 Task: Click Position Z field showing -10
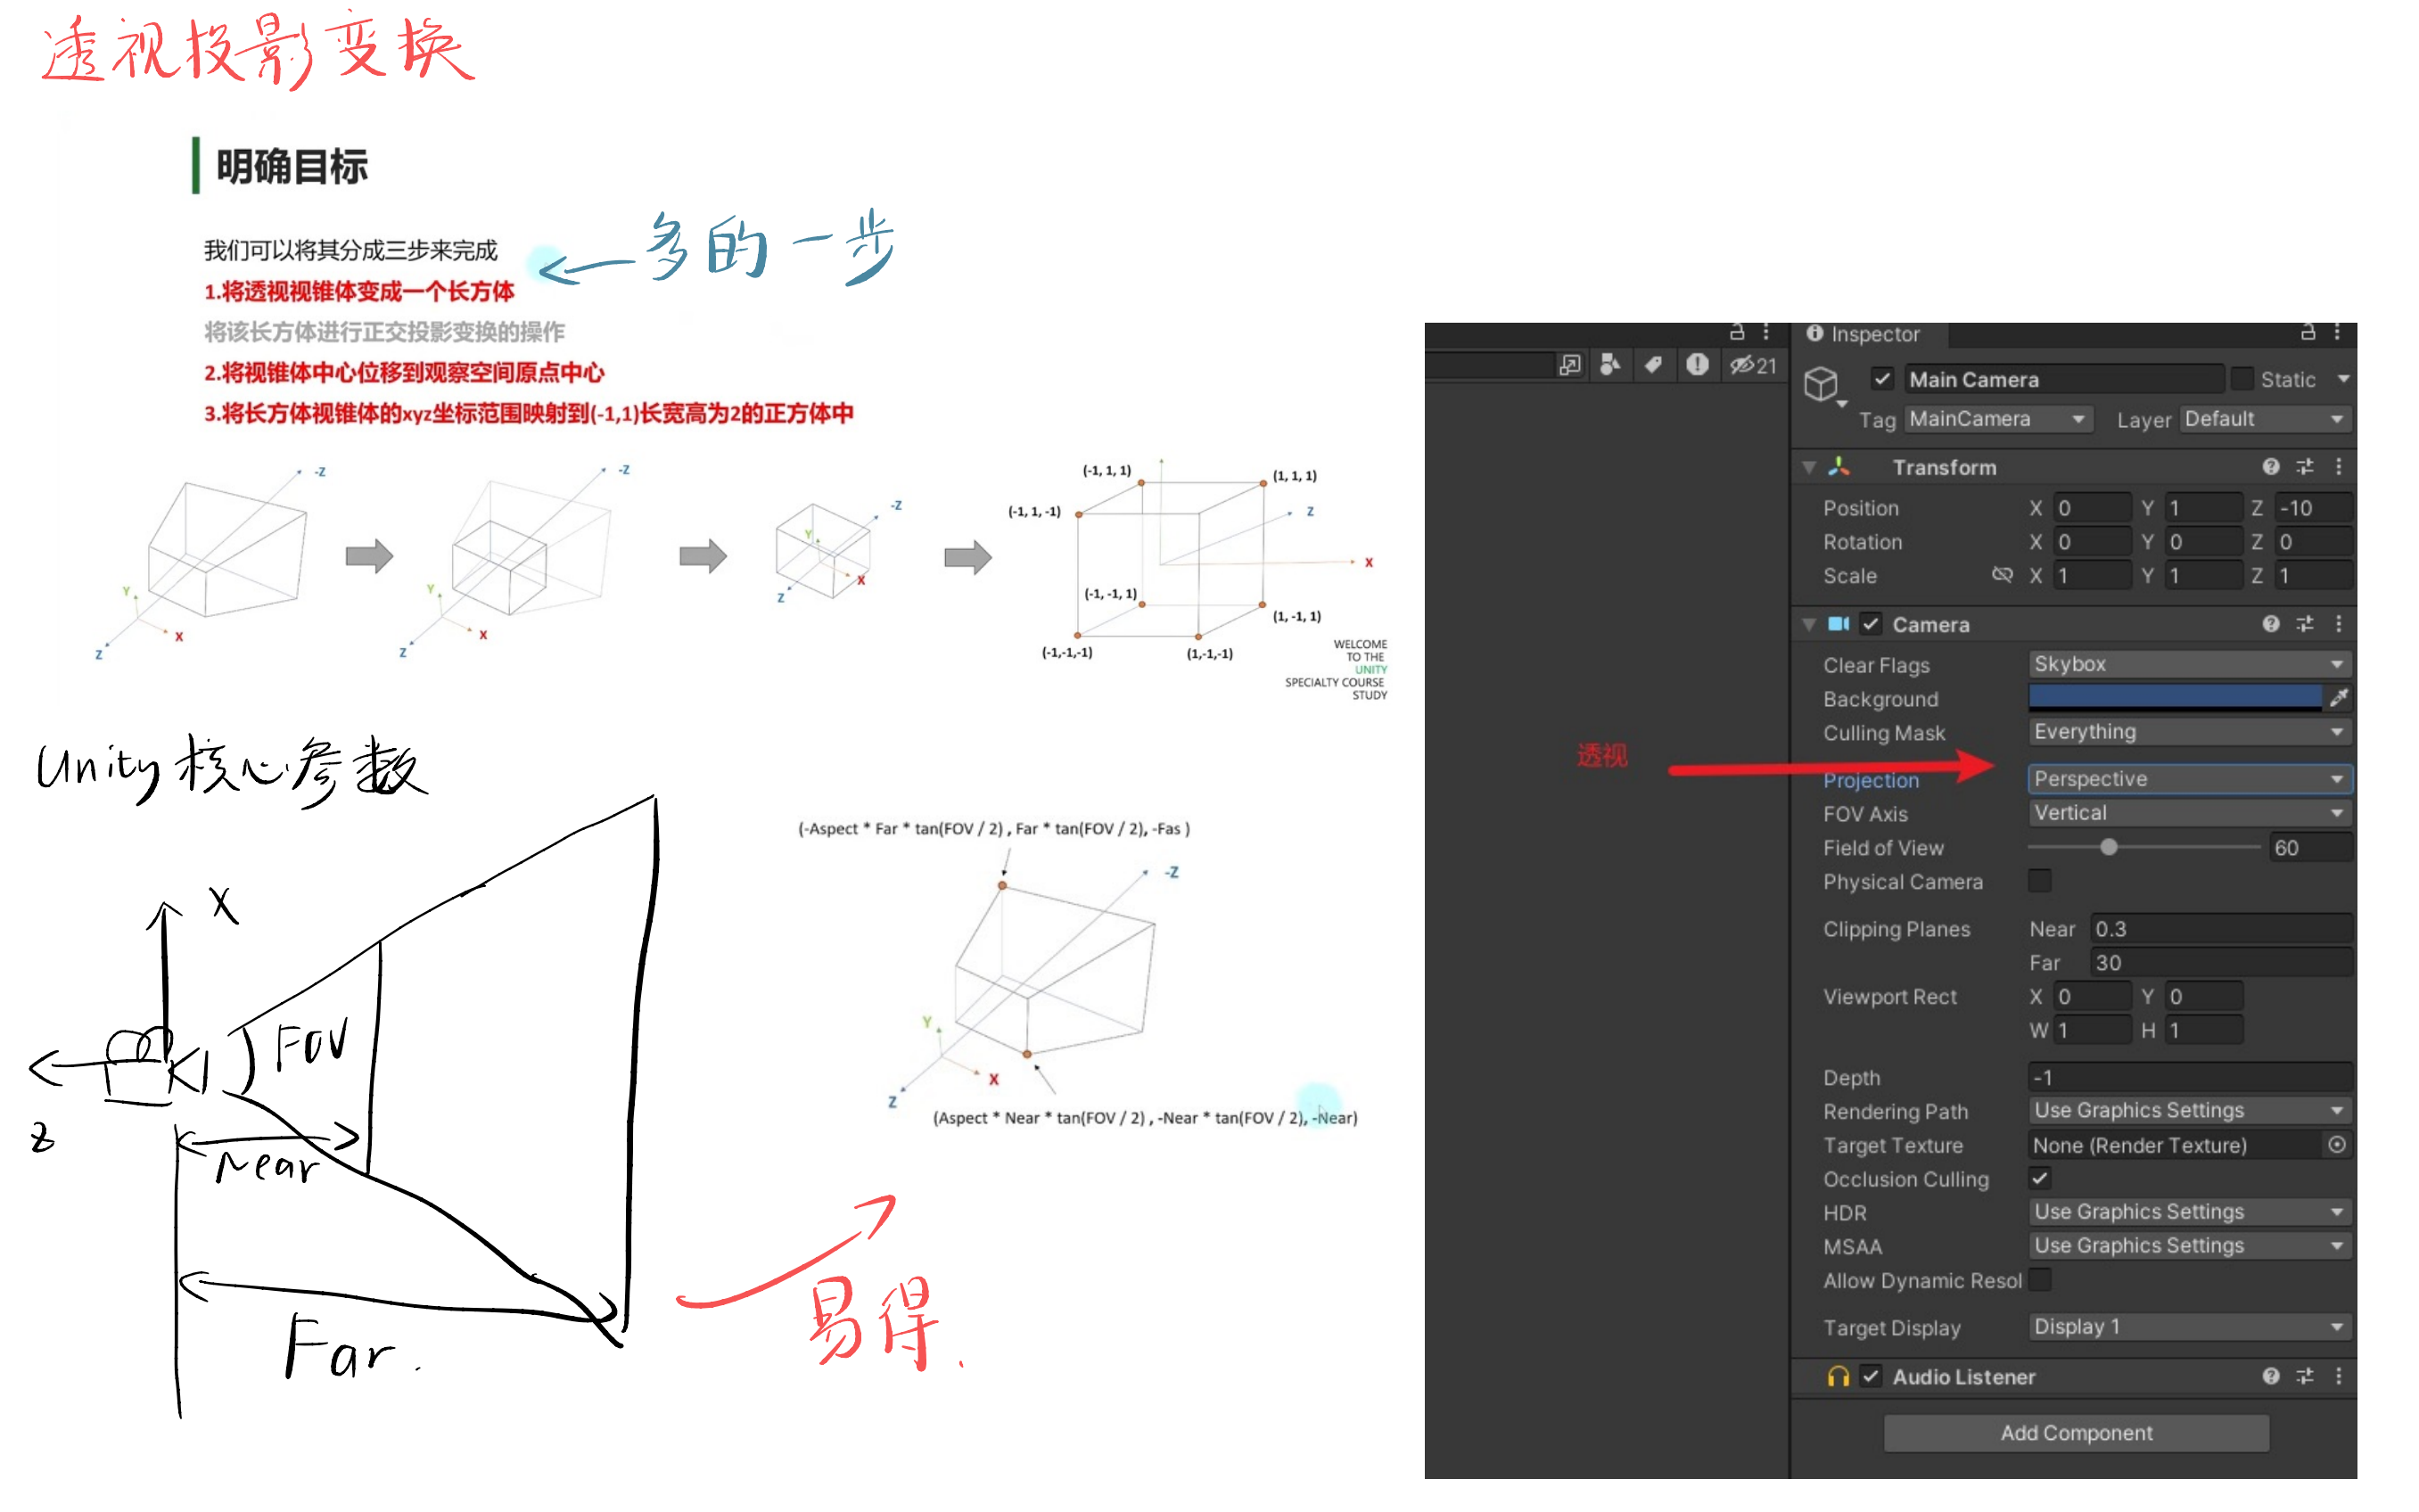pos(2311,508)
